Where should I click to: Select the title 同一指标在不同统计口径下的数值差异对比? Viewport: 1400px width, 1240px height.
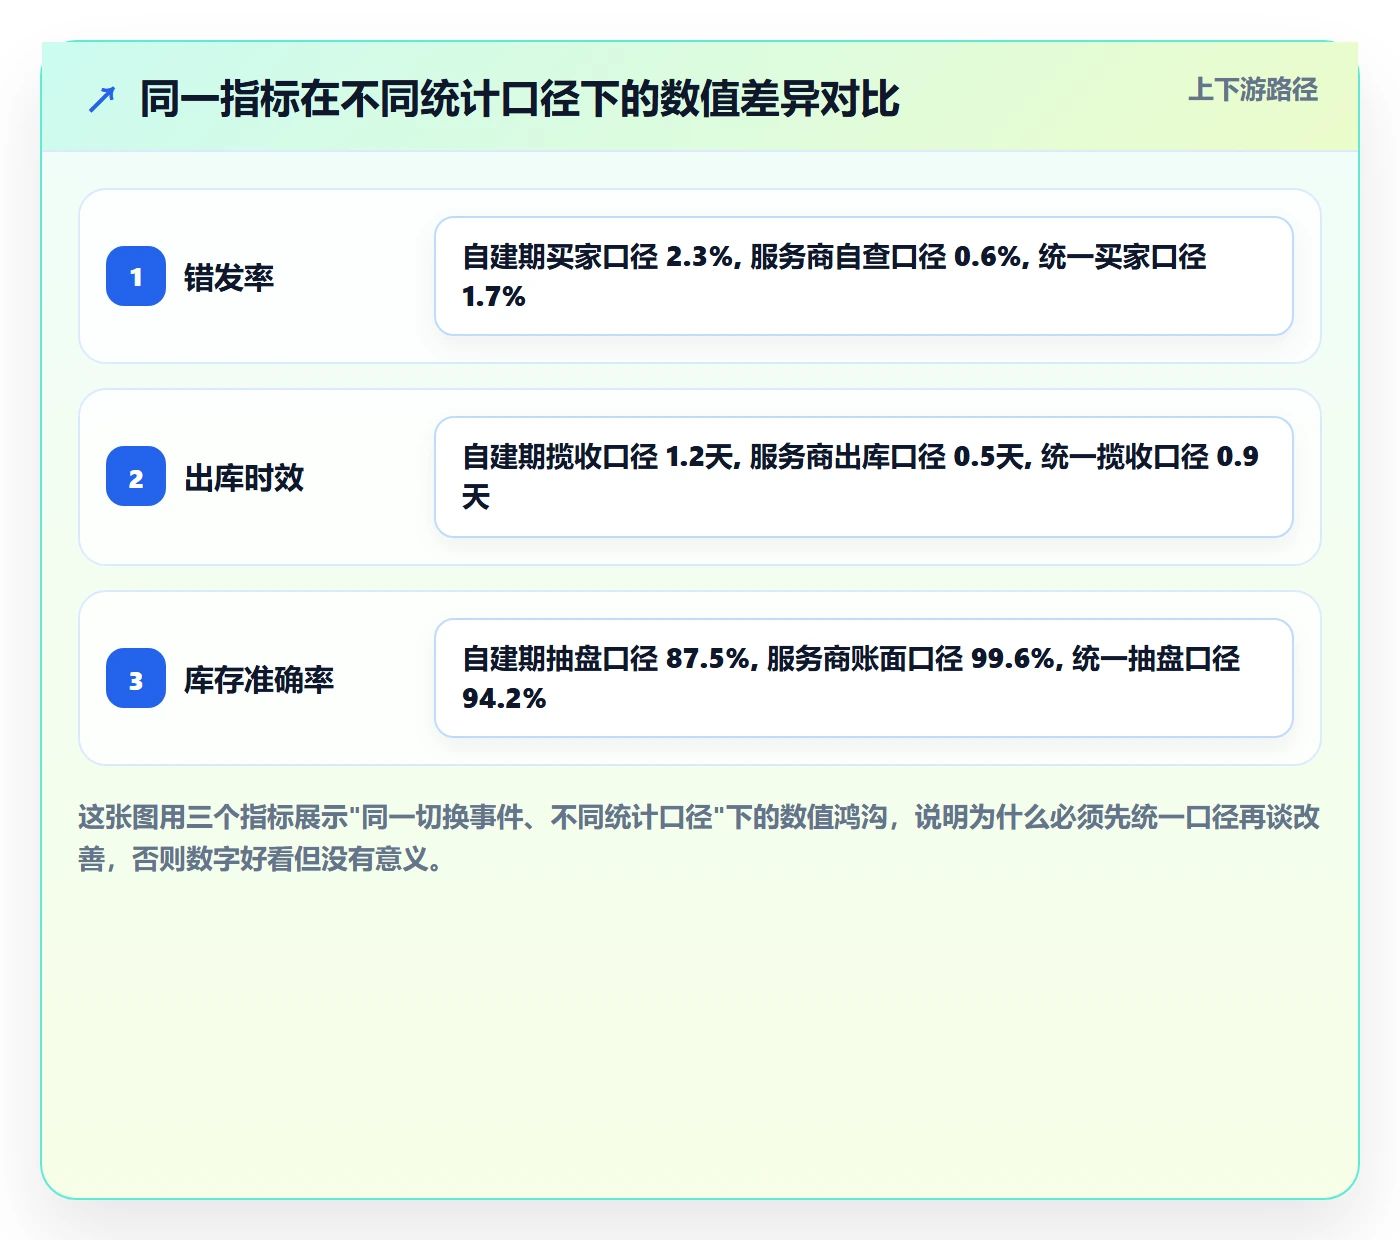520,99
